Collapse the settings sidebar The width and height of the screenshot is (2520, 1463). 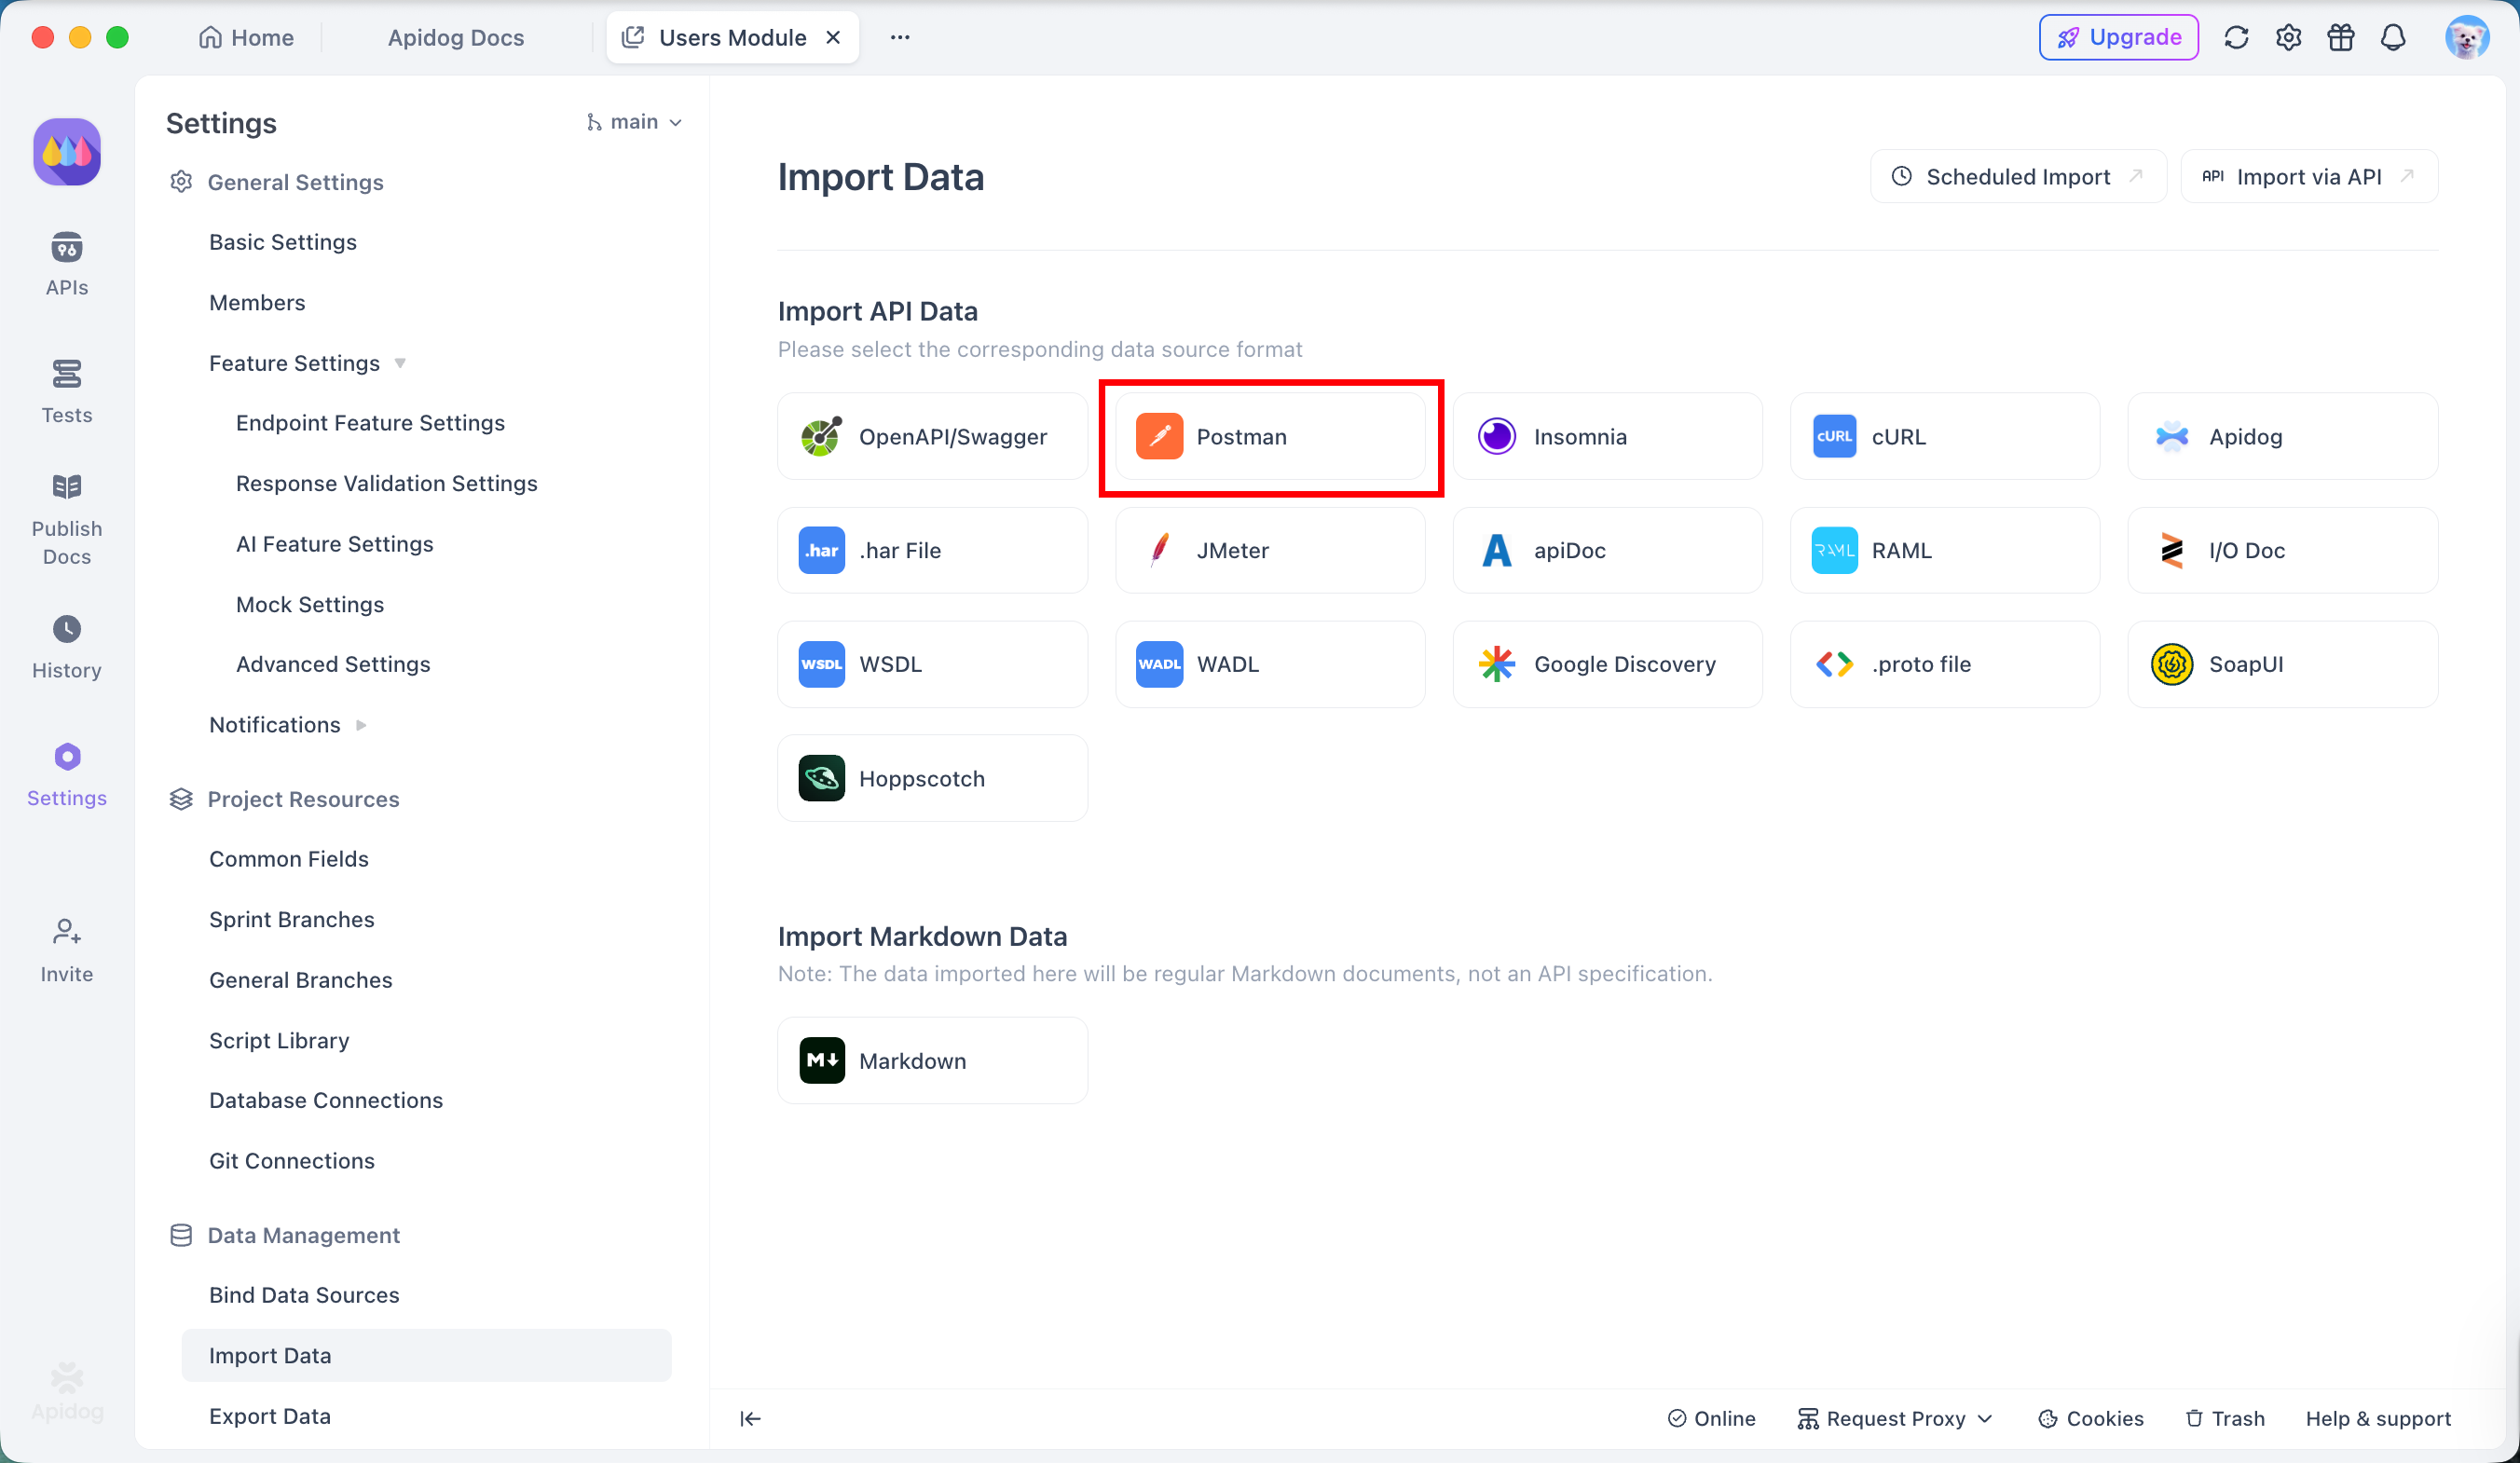[x=750, y=1418]
